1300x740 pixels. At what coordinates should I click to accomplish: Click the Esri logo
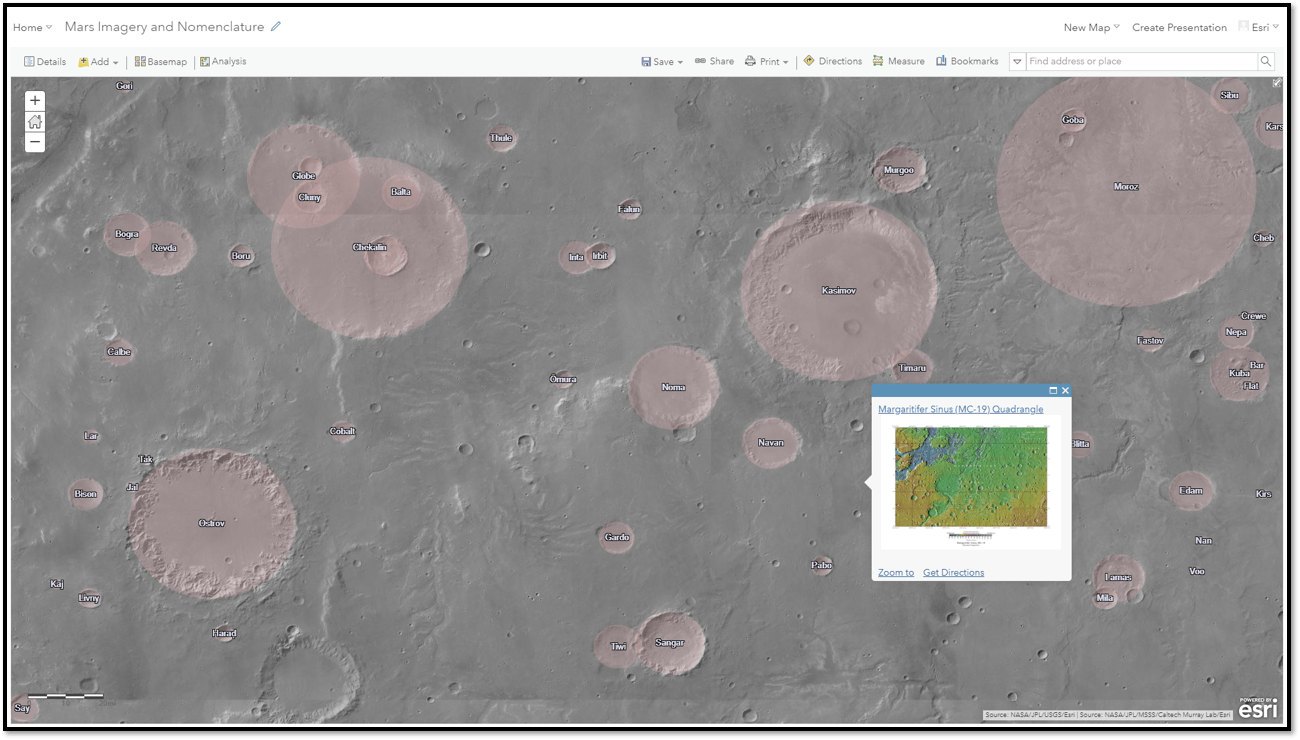[x=1258, y=708]
